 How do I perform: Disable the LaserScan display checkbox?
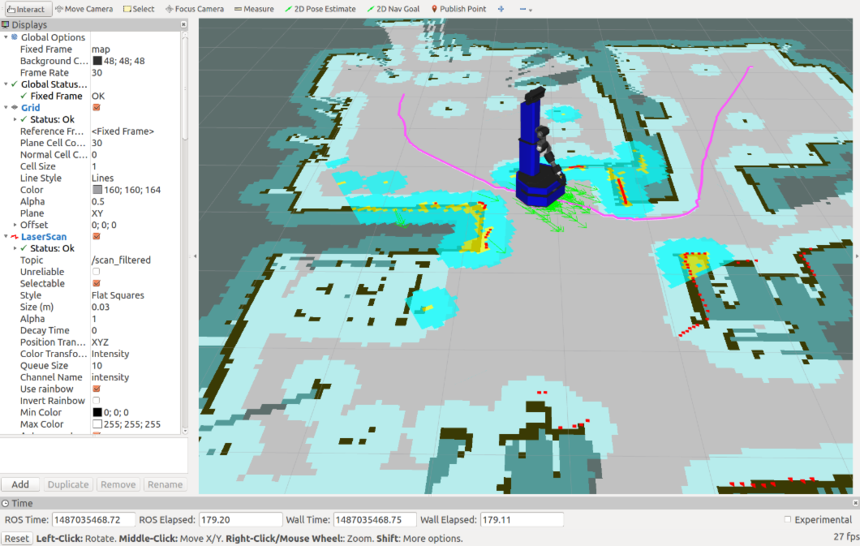pos(97,237)
